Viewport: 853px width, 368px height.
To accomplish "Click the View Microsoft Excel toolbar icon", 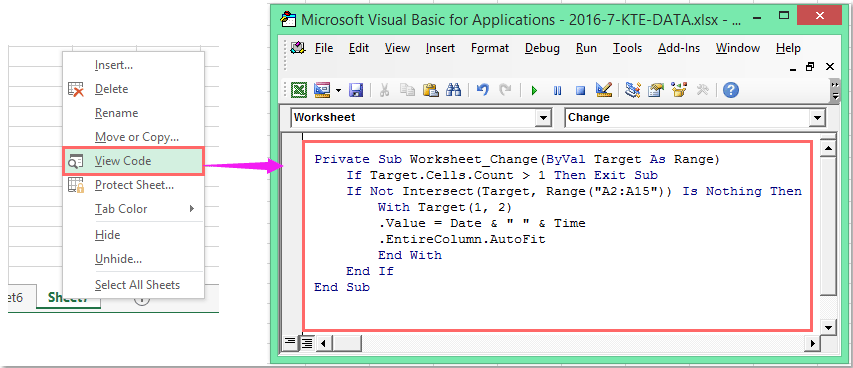I will click(x=298, y=90).
